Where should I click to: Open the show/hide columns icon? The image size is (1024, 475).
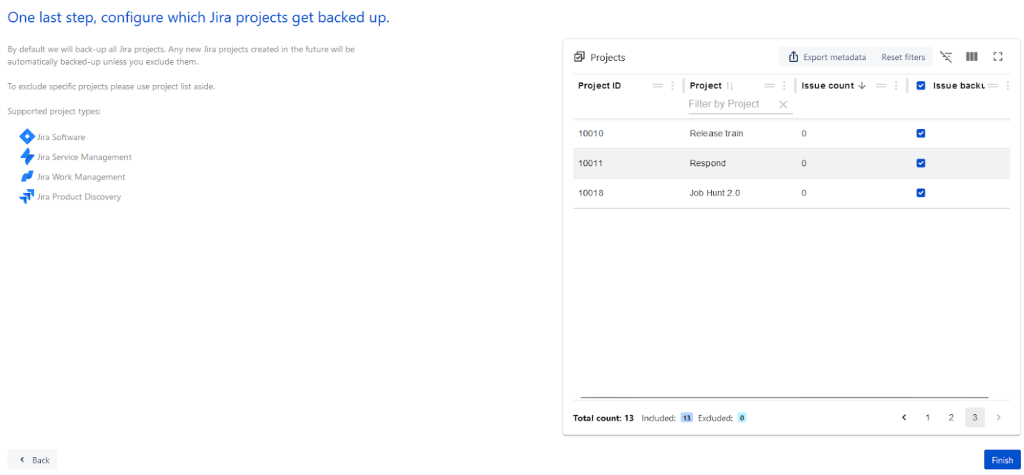[x=971, y=57]
